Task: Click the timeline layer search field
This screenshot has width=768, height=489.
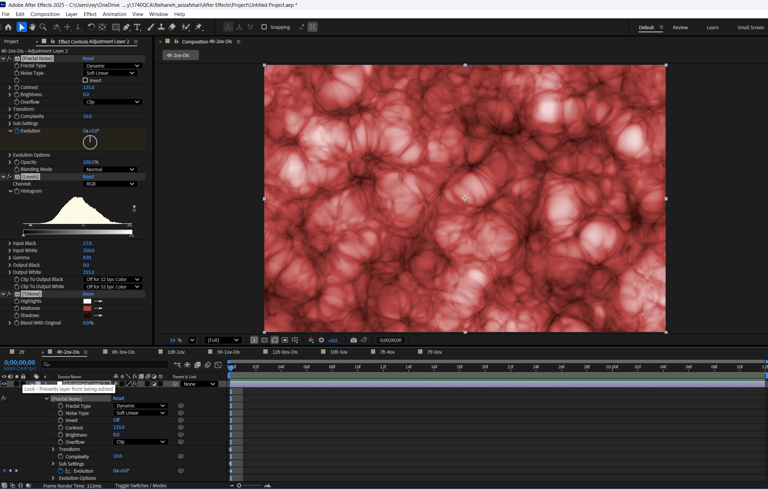Action: [100, 364]
